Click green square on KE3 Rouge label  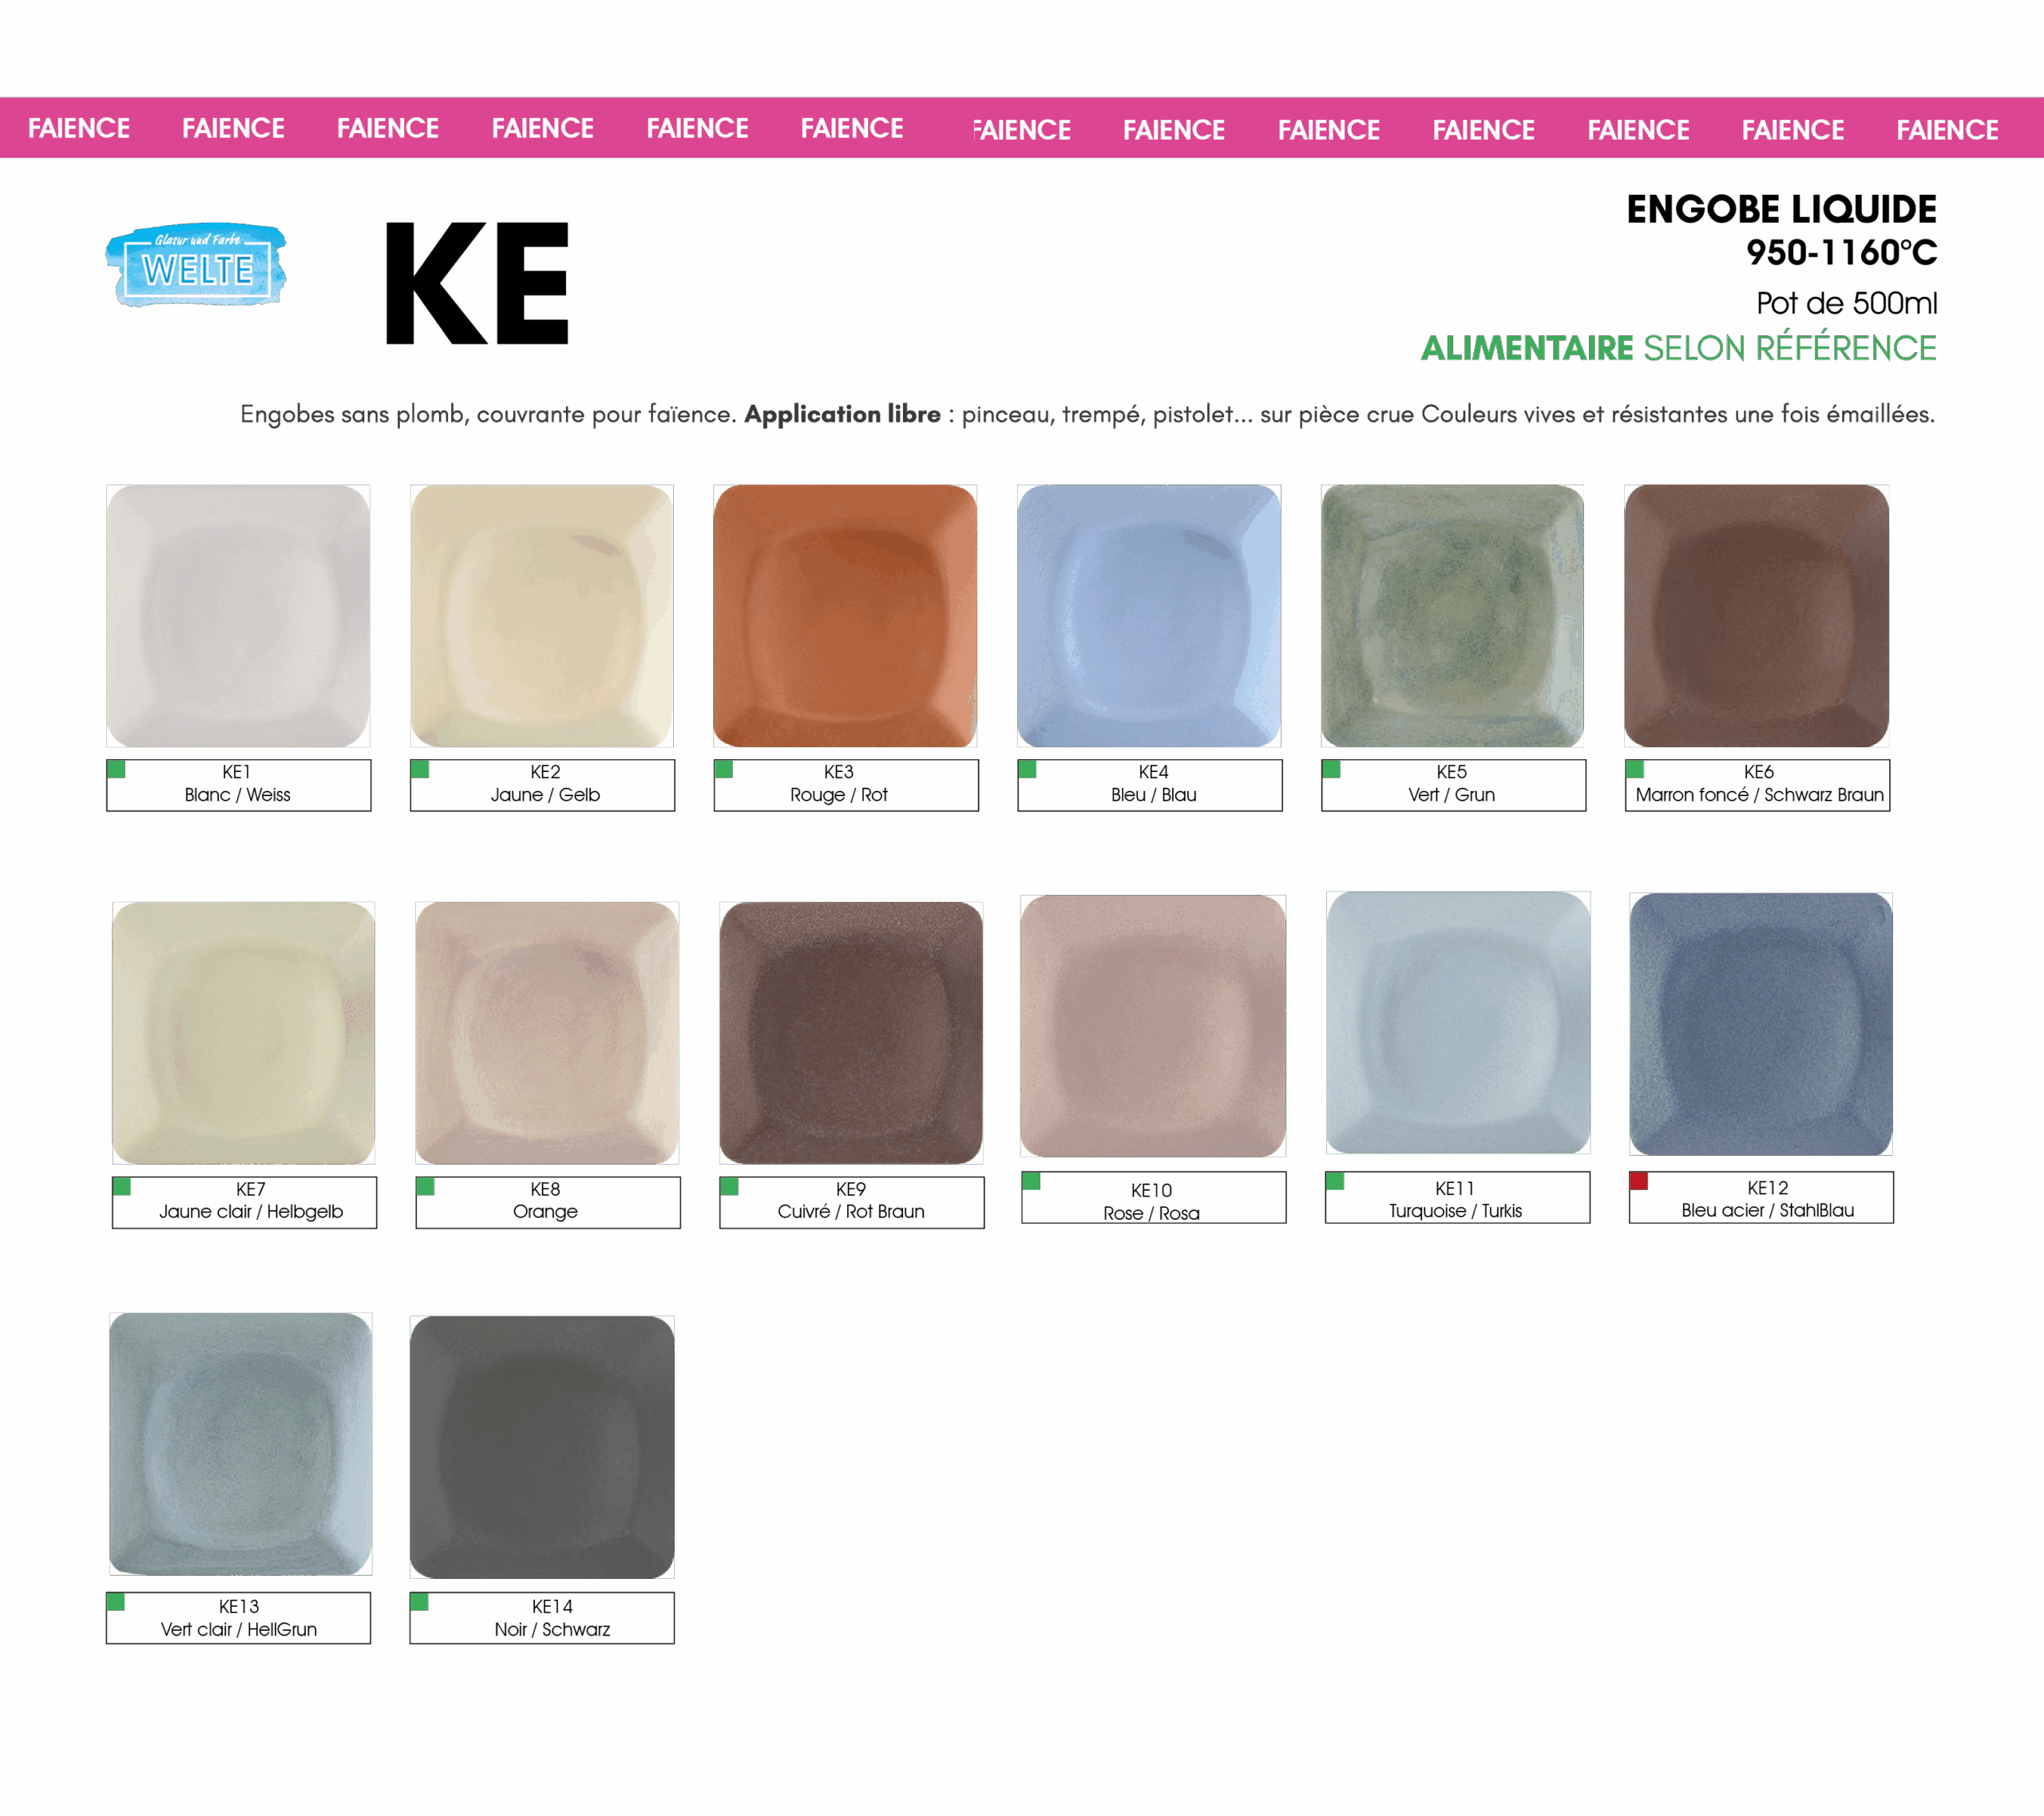[724, 769]
